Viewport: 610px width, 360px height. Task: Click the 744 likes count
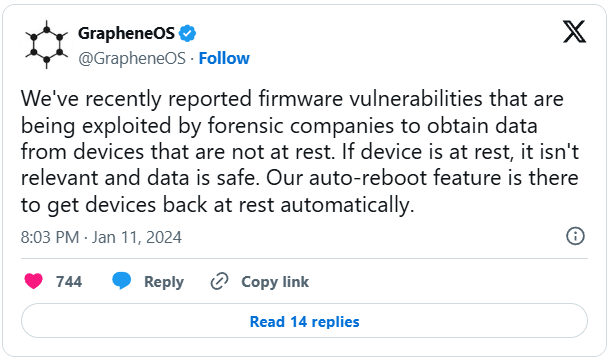[69, 281]
